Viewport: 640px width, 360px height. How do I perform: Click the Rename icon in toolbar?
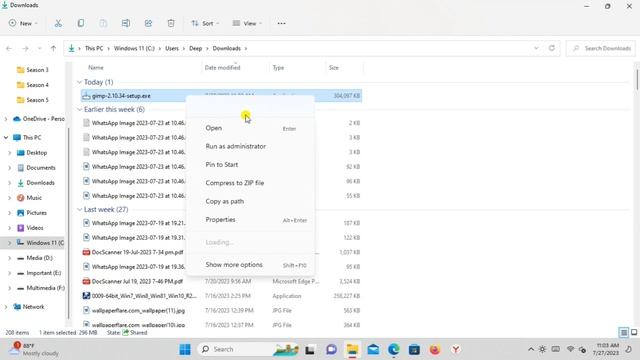(x=126, y=23)
